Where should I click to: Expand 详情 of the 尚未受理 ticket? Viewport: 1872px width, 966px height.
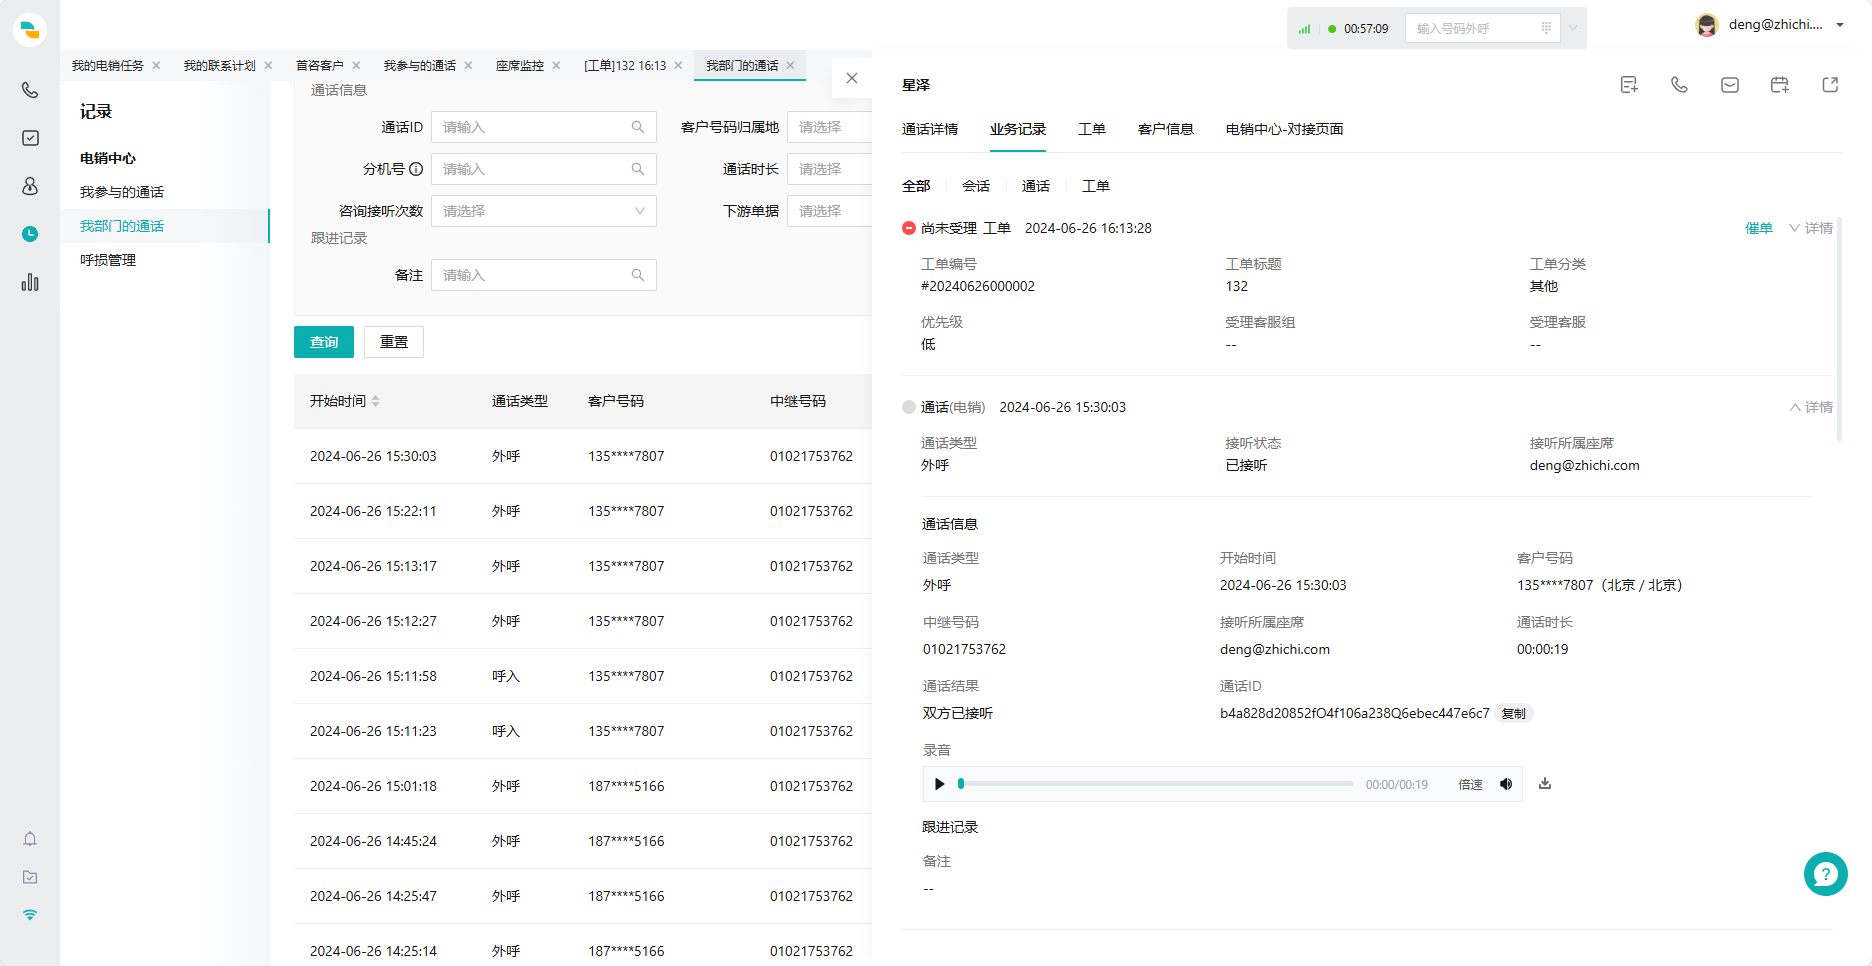pos(1810,228)
